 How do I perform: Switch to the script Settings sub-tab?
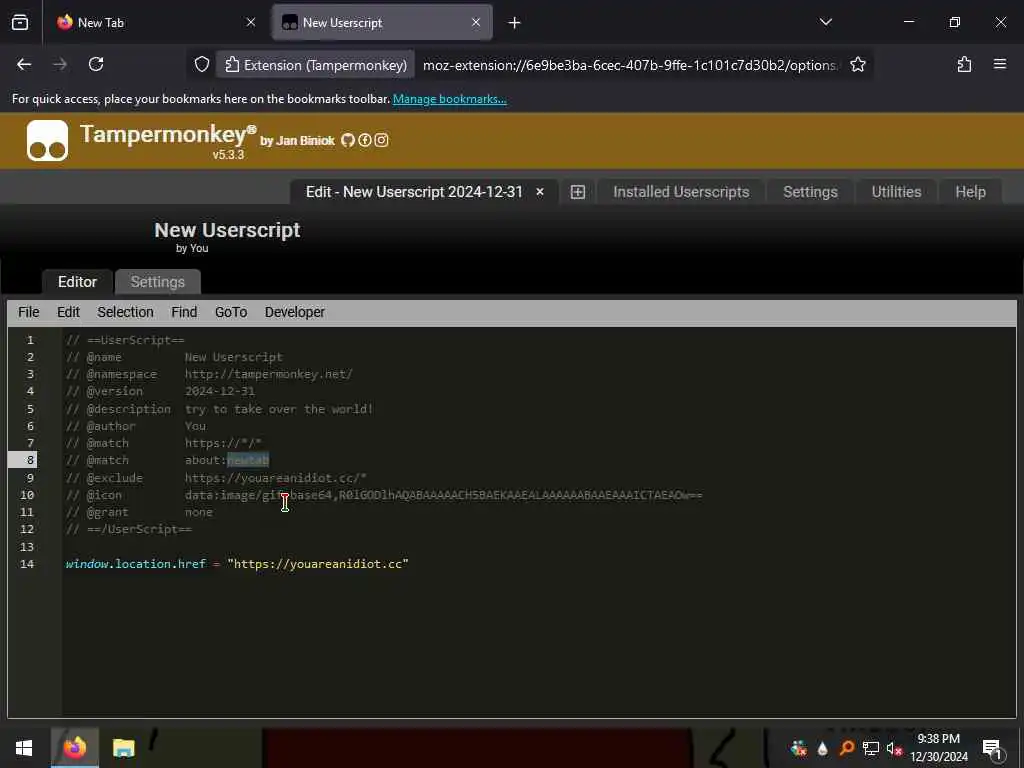[x=157, y=282]
